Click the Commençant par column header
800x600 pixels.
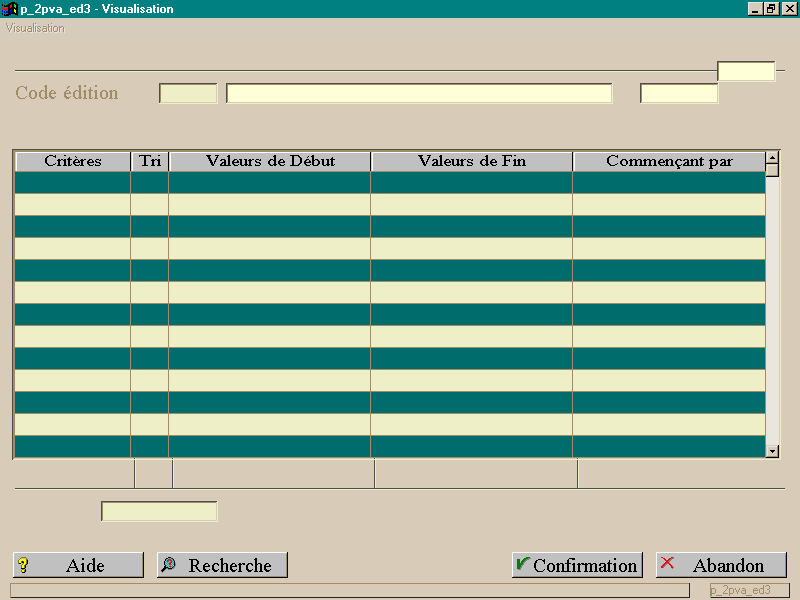(x=669, y=161)
